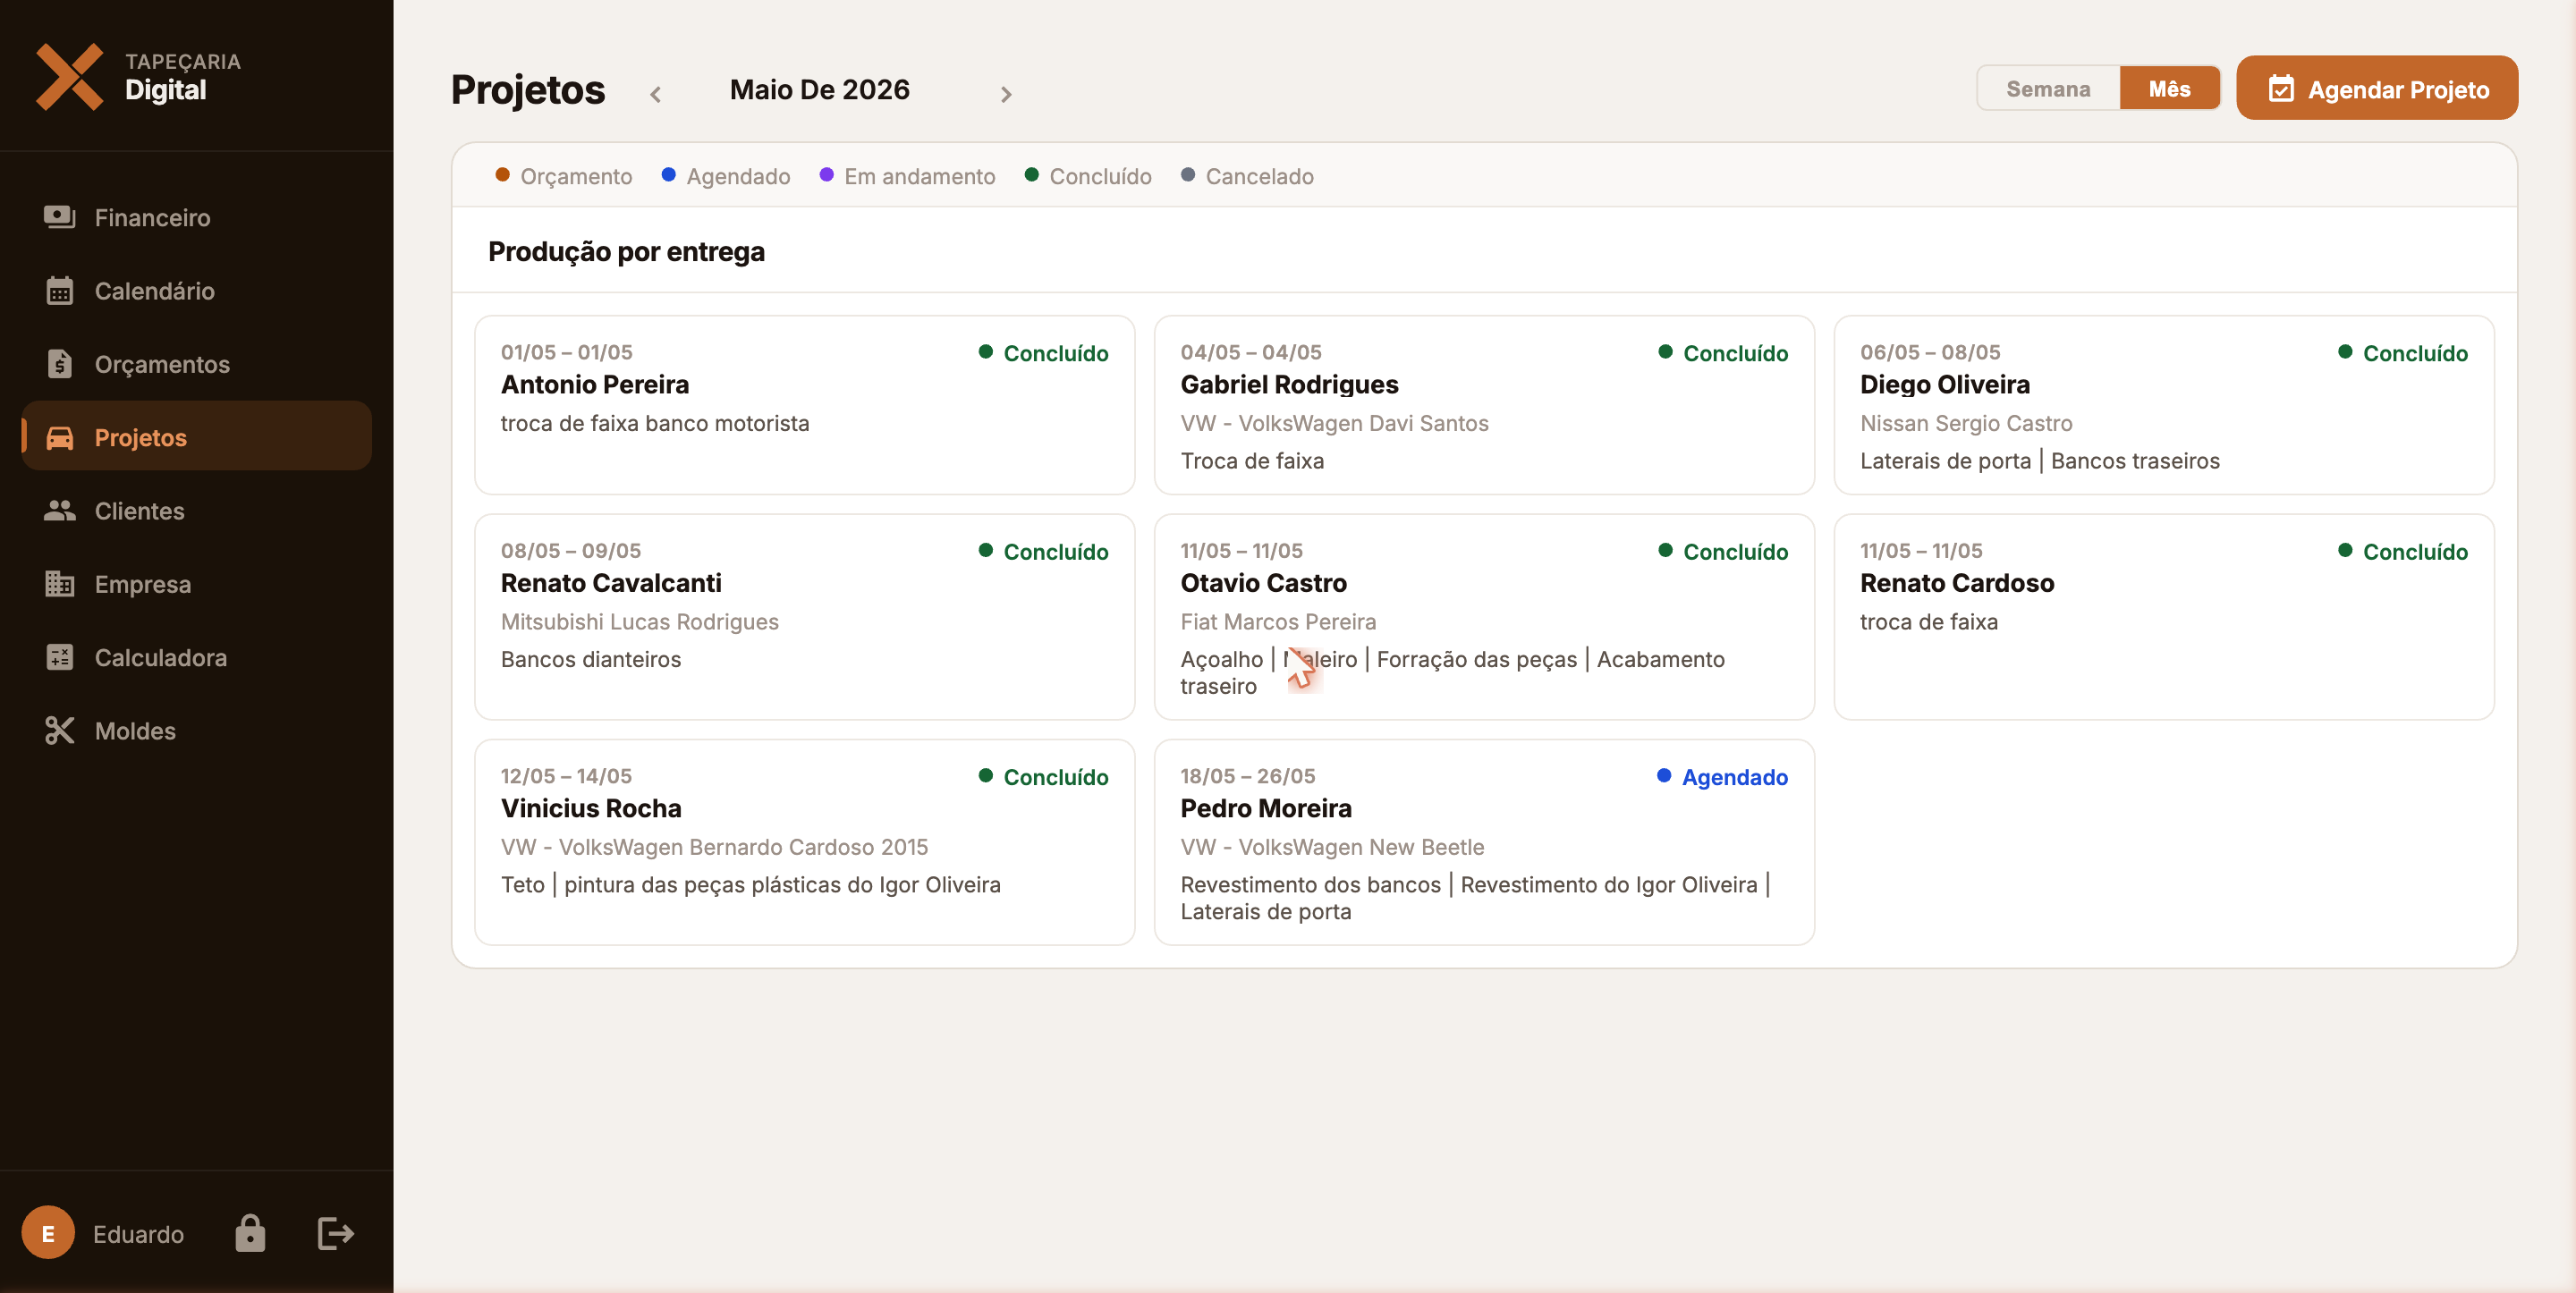This screenshot has width=2576, height=1293.
Task: Open the Financeiro menu item
Action: coord(197,217)
